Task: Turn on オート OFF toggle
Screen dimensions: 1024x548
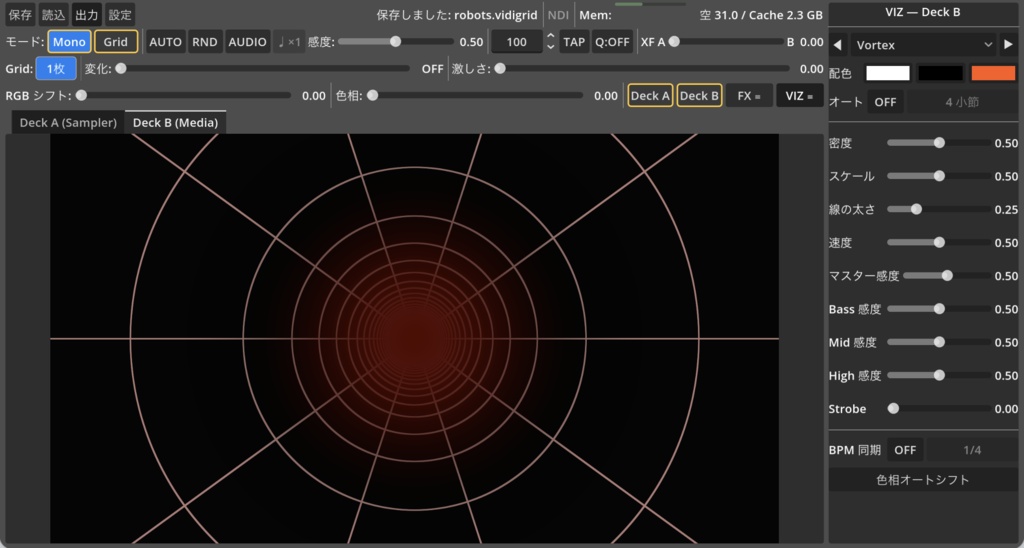Action: click(x=885, y=102)
